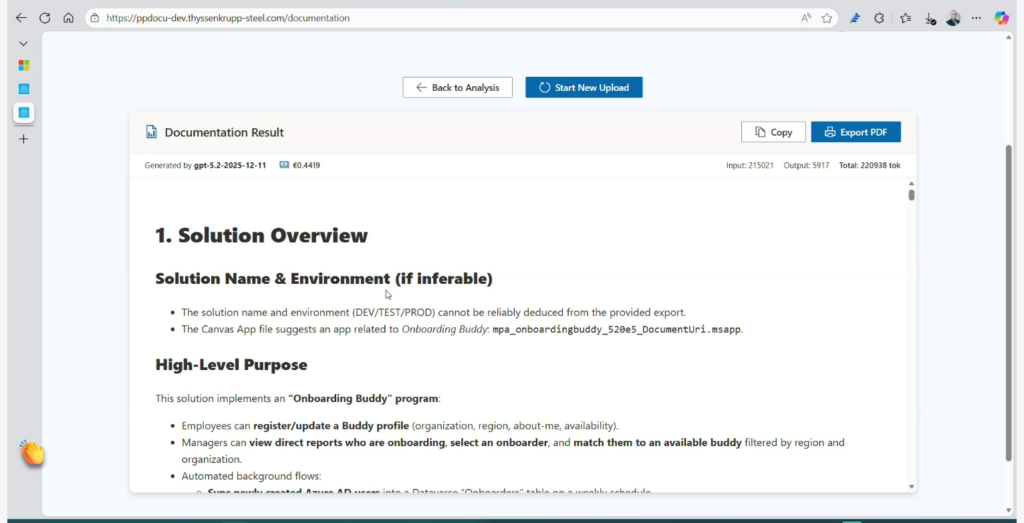Show downloads panel

[x=930, y=18]
